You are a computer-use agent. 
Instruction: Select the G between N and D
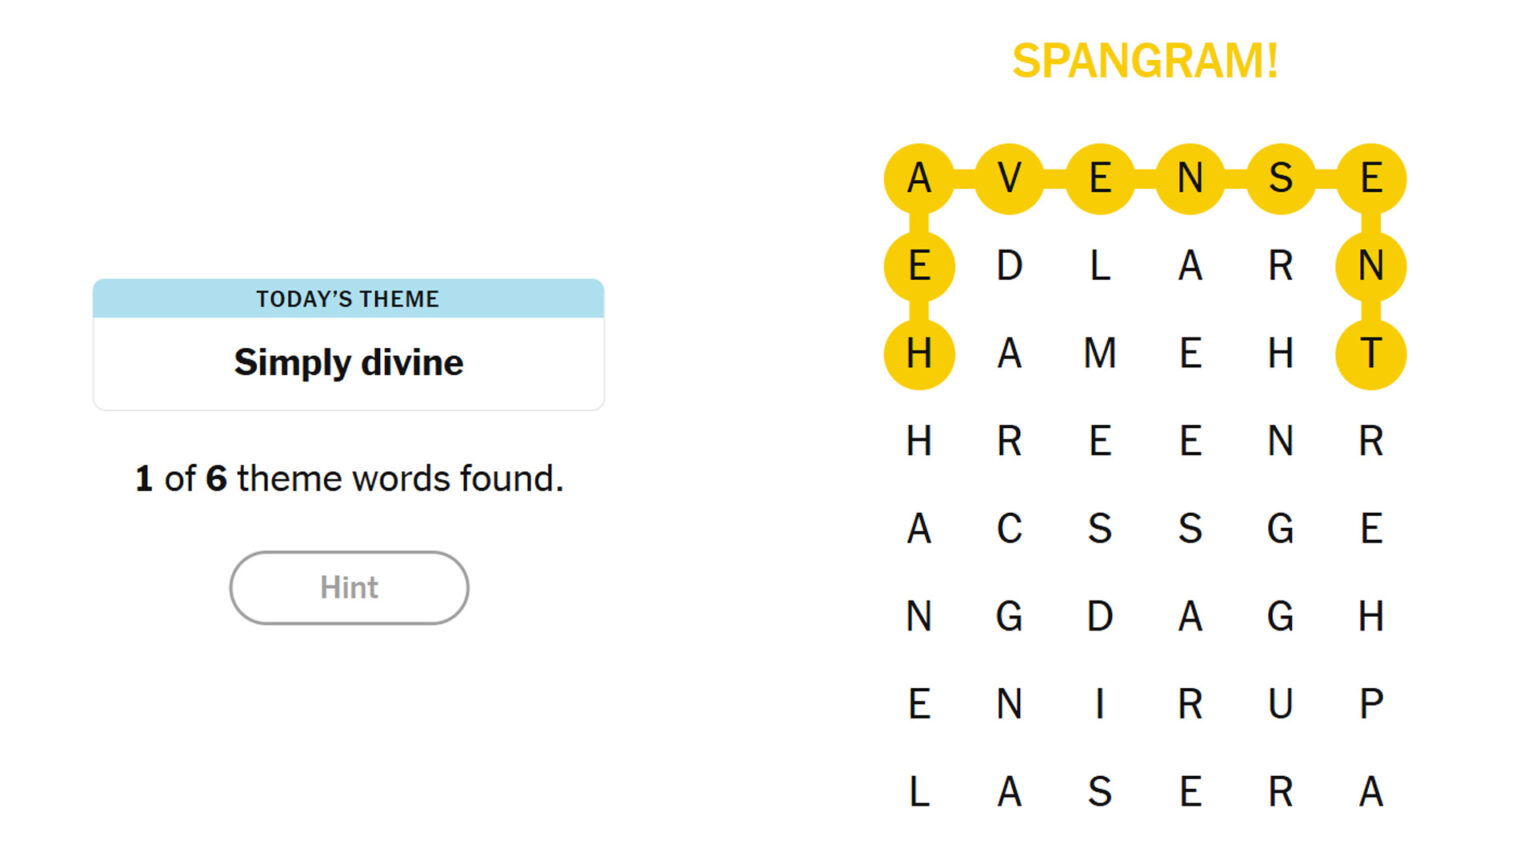tap(1009, 617)
